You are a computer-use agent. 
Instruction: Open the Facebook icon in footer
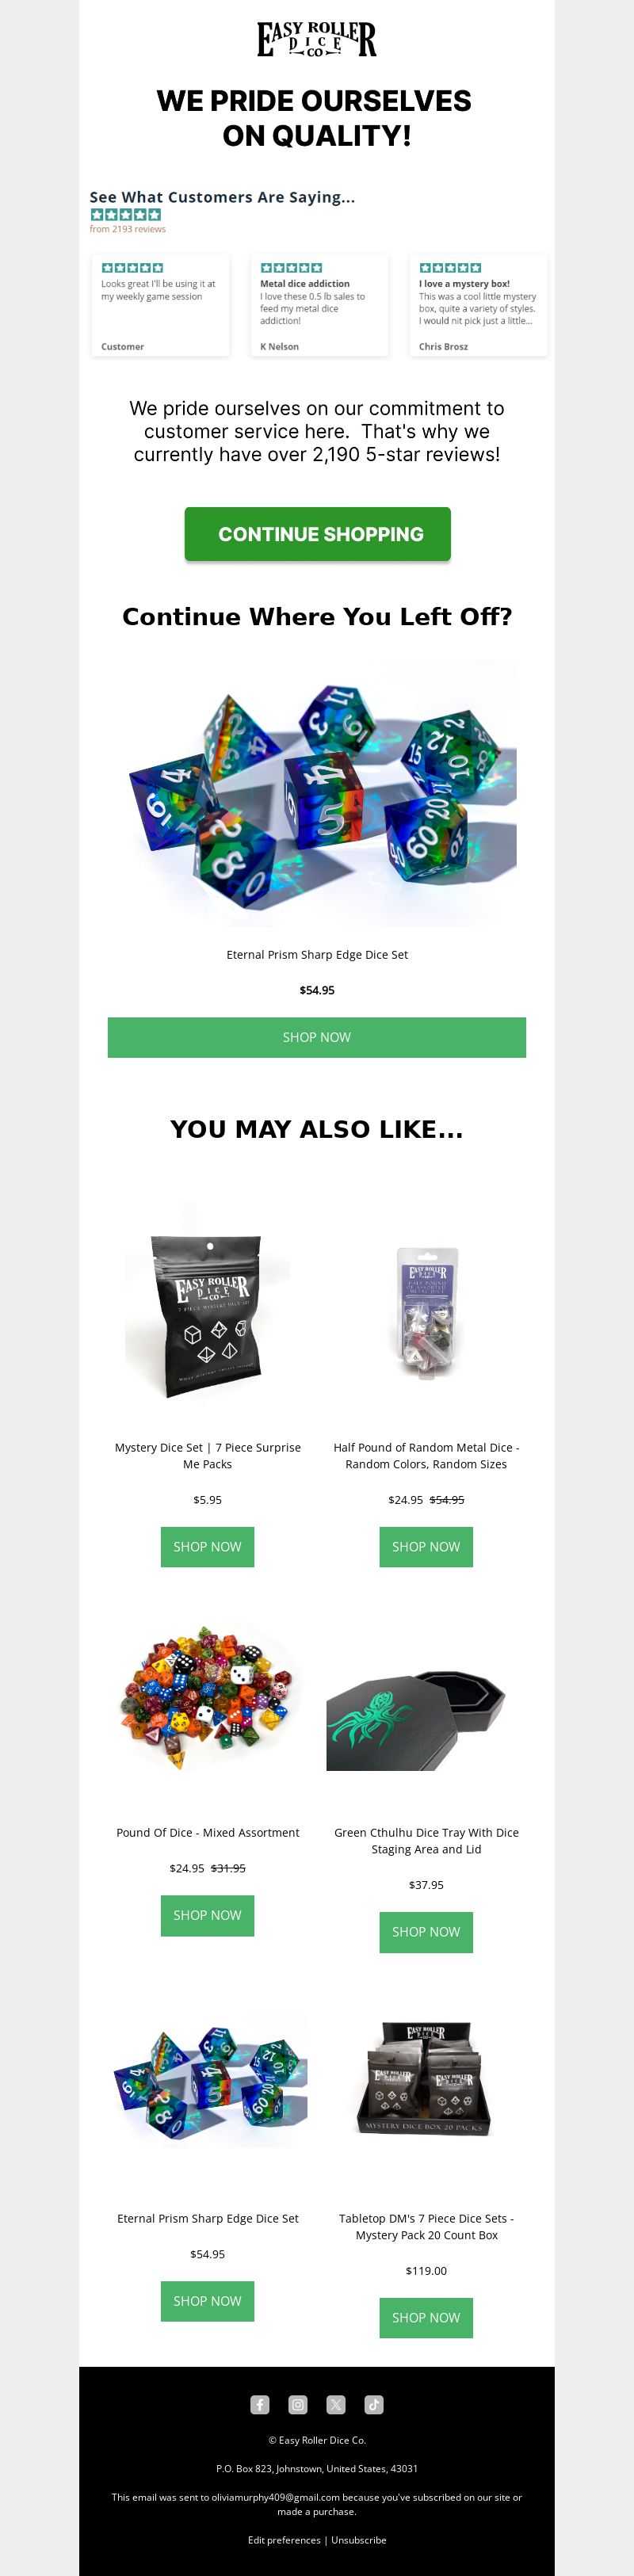click(260, 2405)
